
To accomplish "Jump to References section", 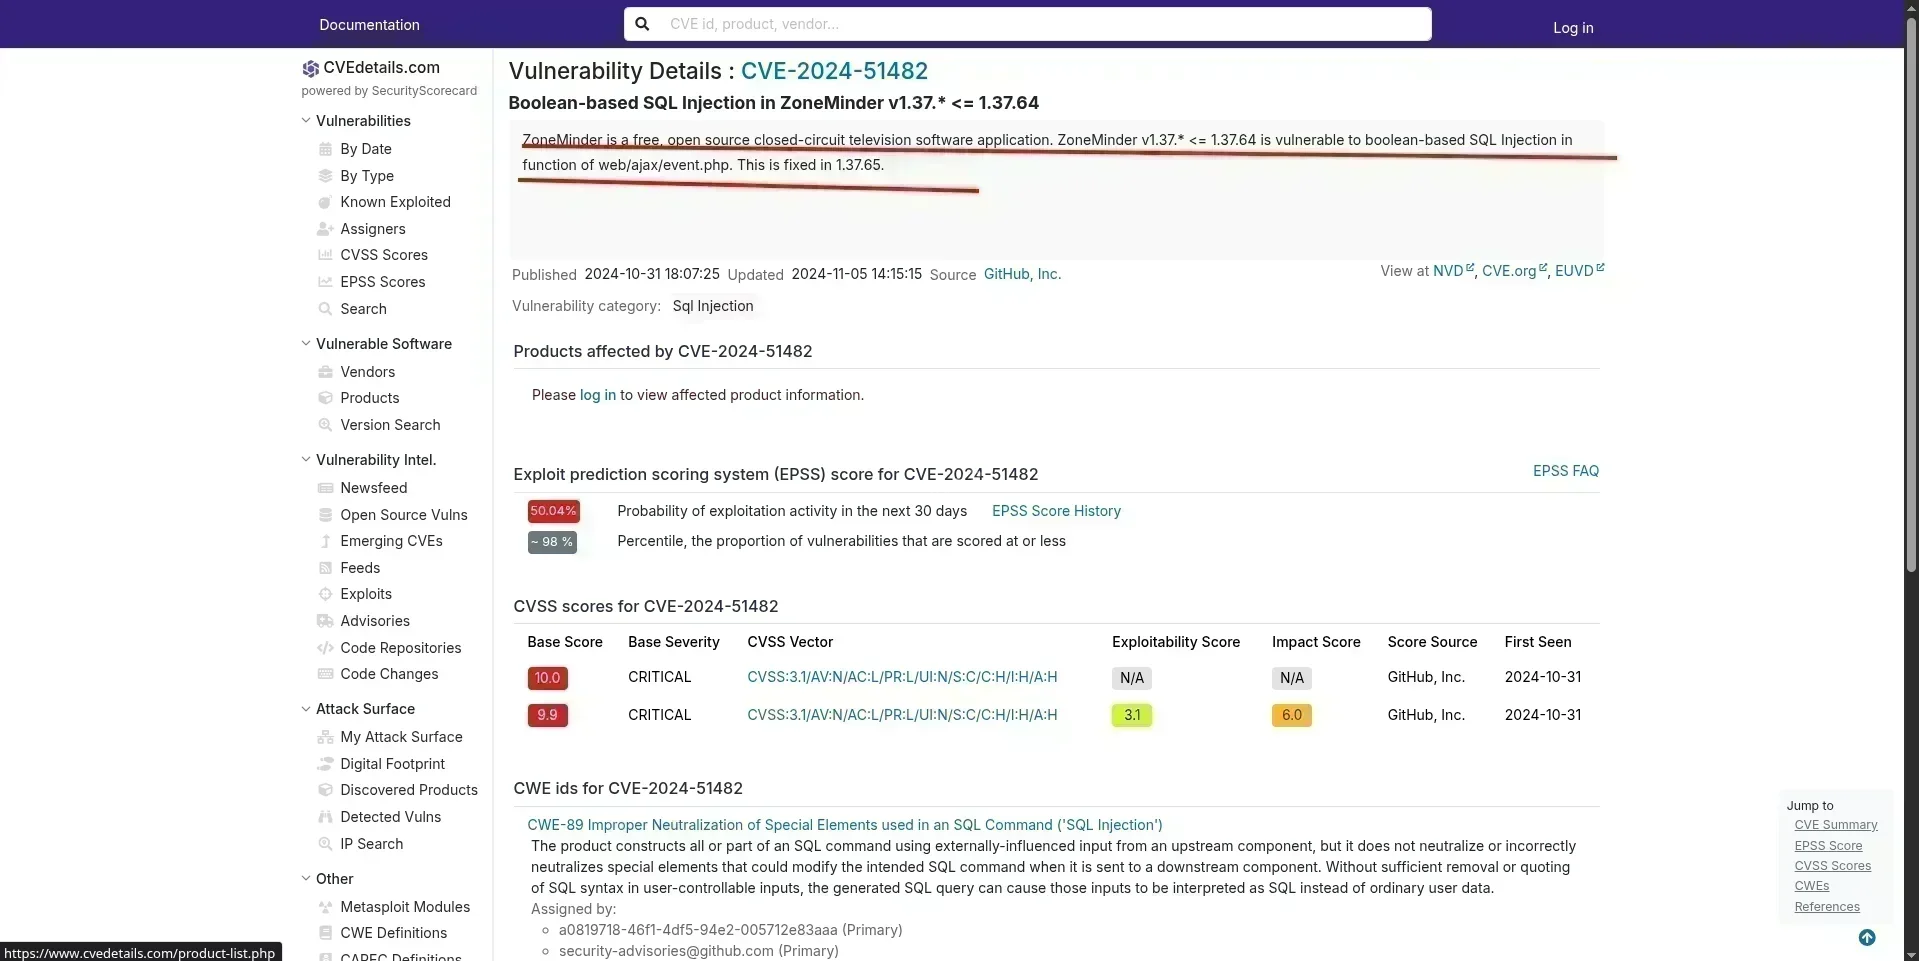I will [x=1827, y=907].
